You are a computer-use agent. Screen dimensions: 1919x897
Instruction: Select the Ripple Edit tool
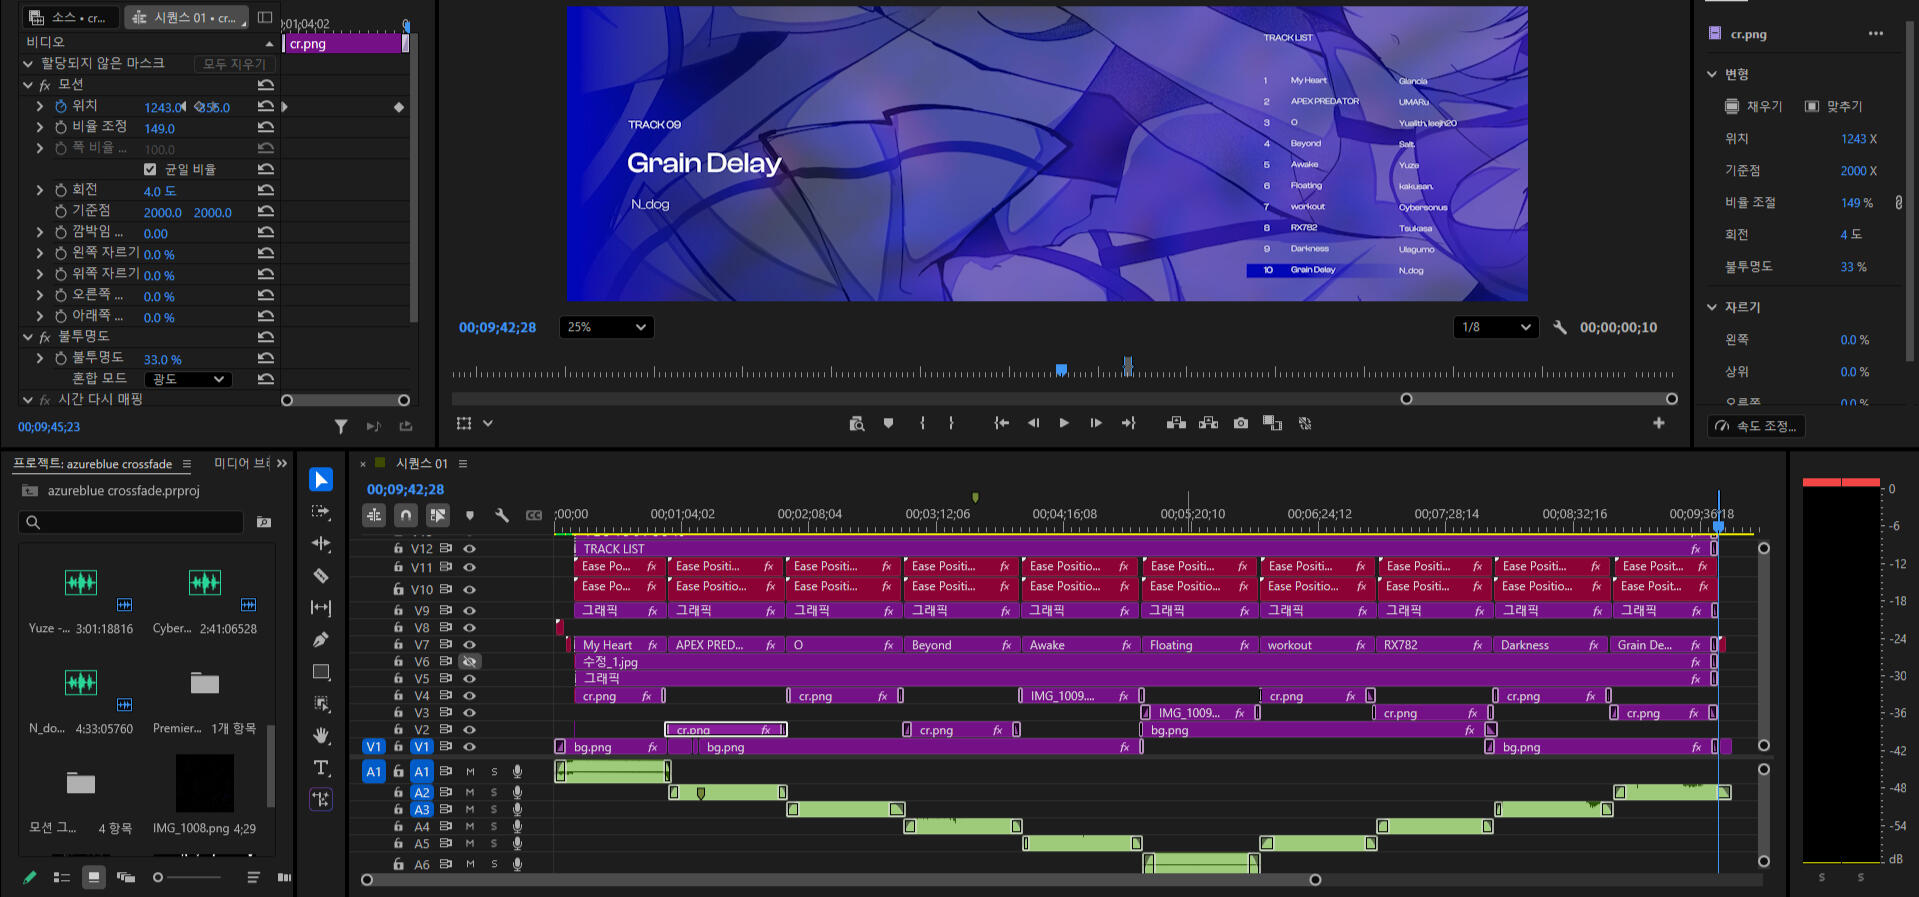pyautogui.click(x=321, y=544)
